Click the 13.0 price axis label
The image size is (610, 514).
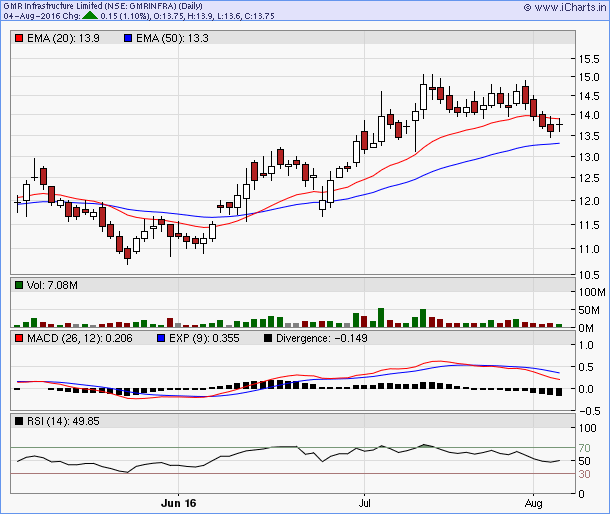pos(589,157)
